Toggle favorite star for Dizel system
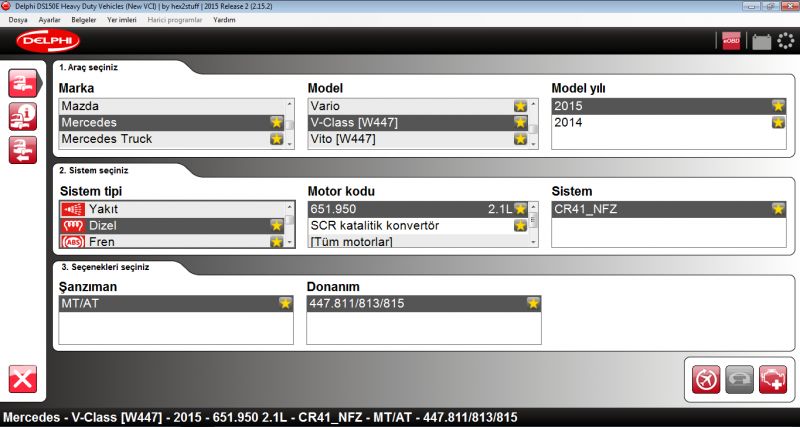The height and width of the screenshot is (427, 800). 277,225
